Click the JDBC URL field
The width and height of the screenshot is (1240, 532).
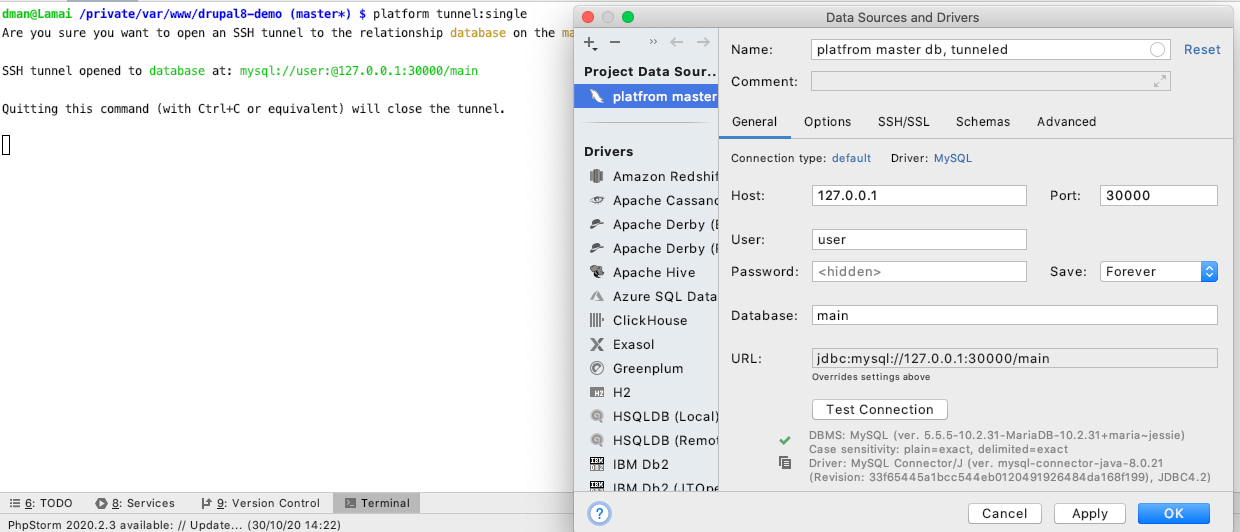[1015, 358]
